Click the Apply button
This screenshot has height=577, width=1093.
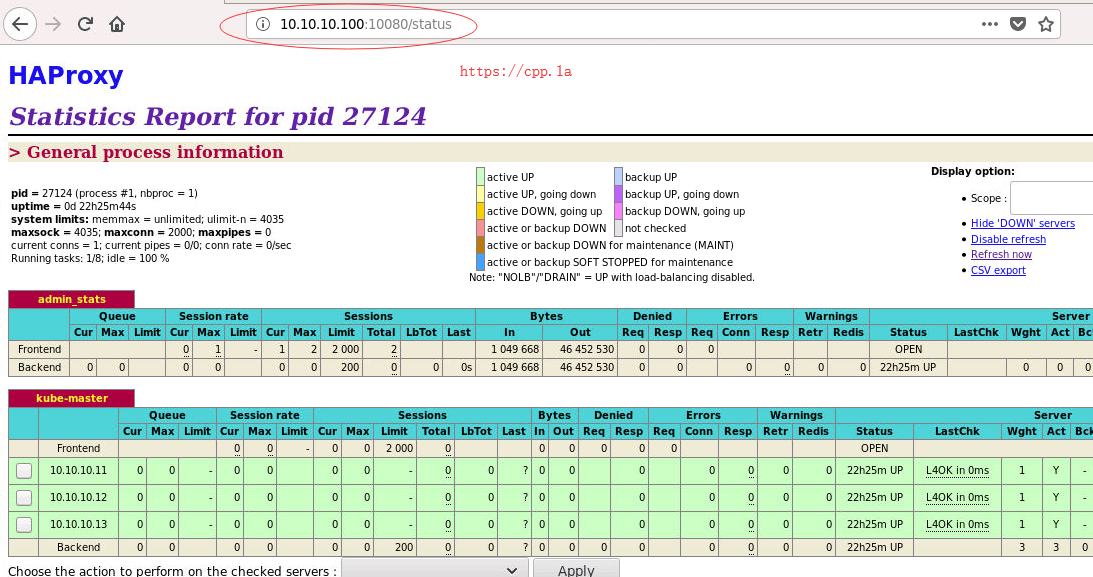(x=576, y=569)
